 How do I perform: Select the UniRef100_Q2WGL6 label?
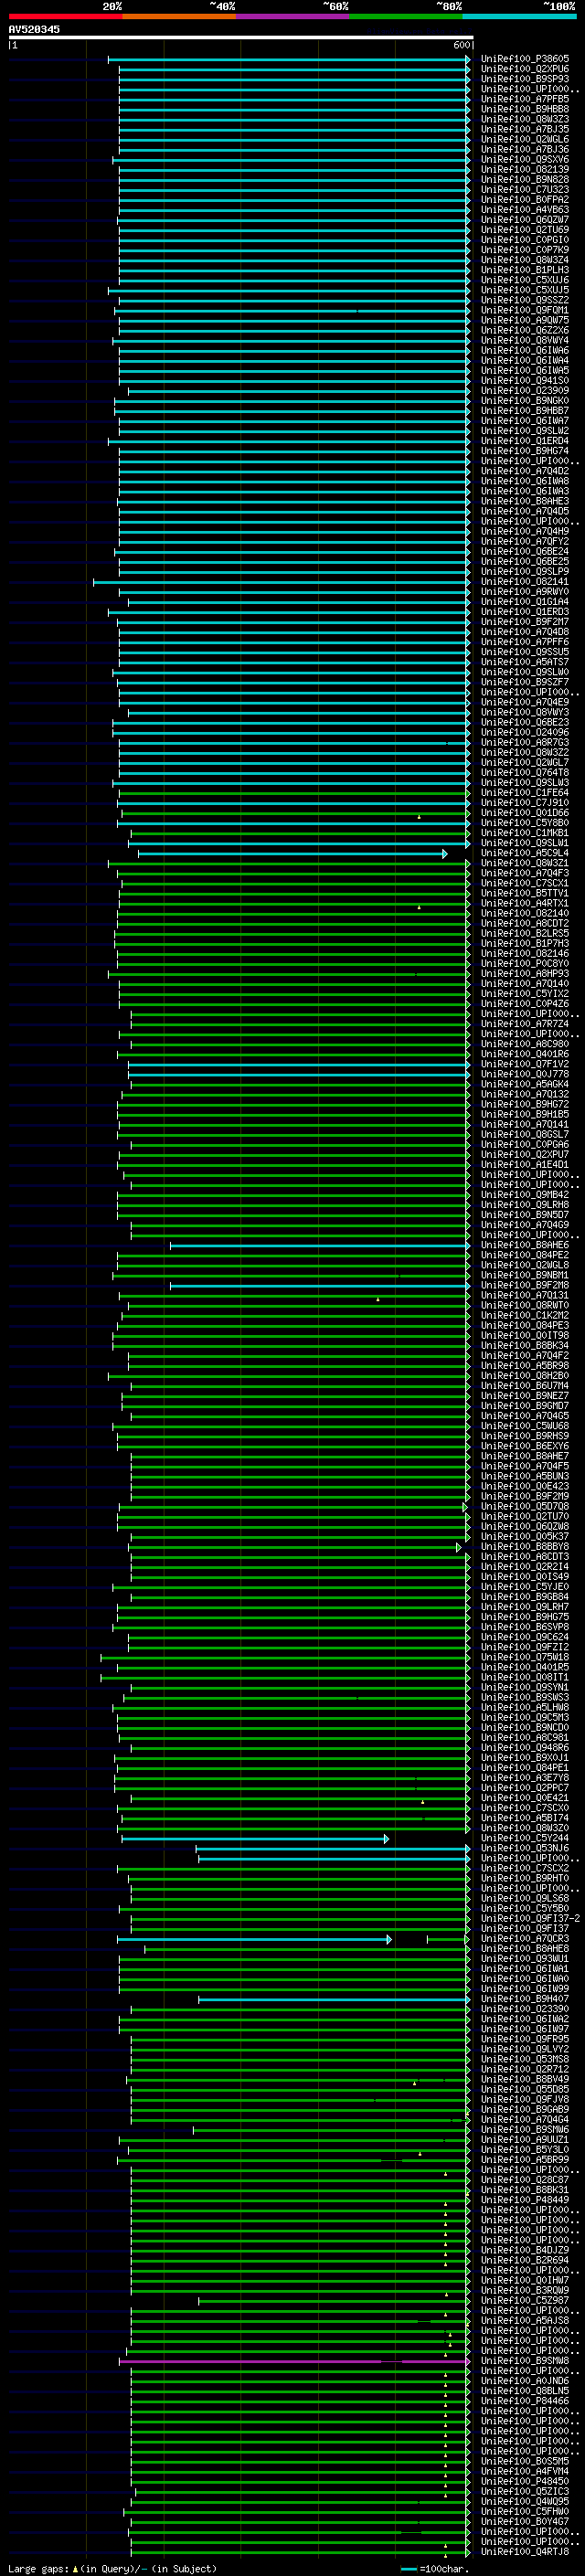point(525,139)
